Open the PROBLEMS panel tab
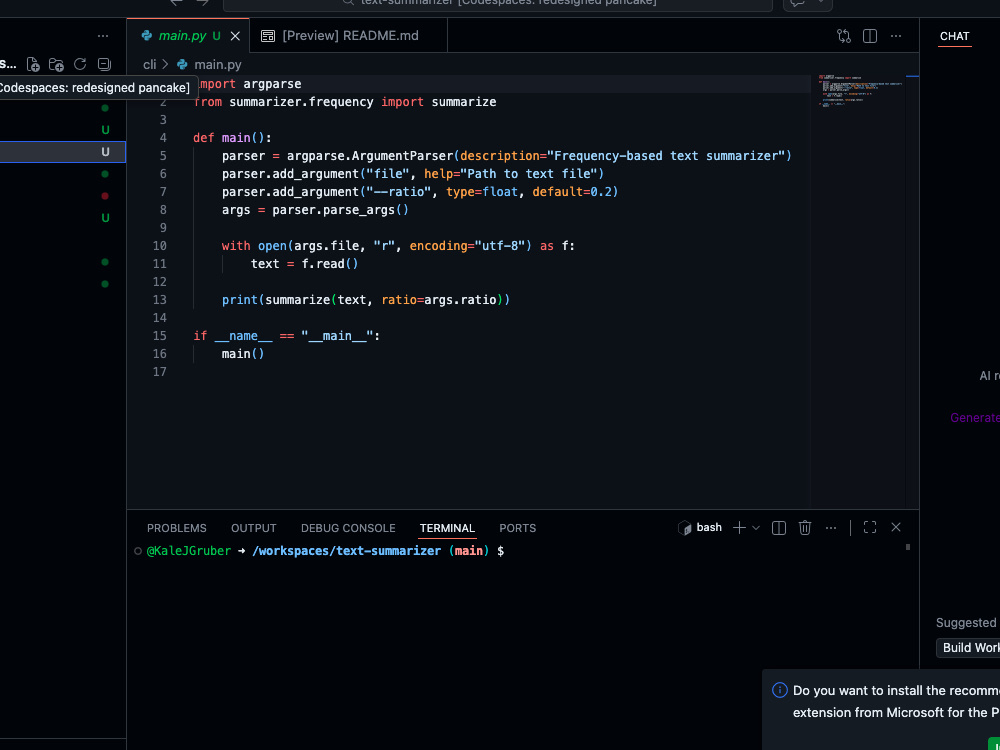1000x750 pixels. click(x=177, y=528)
